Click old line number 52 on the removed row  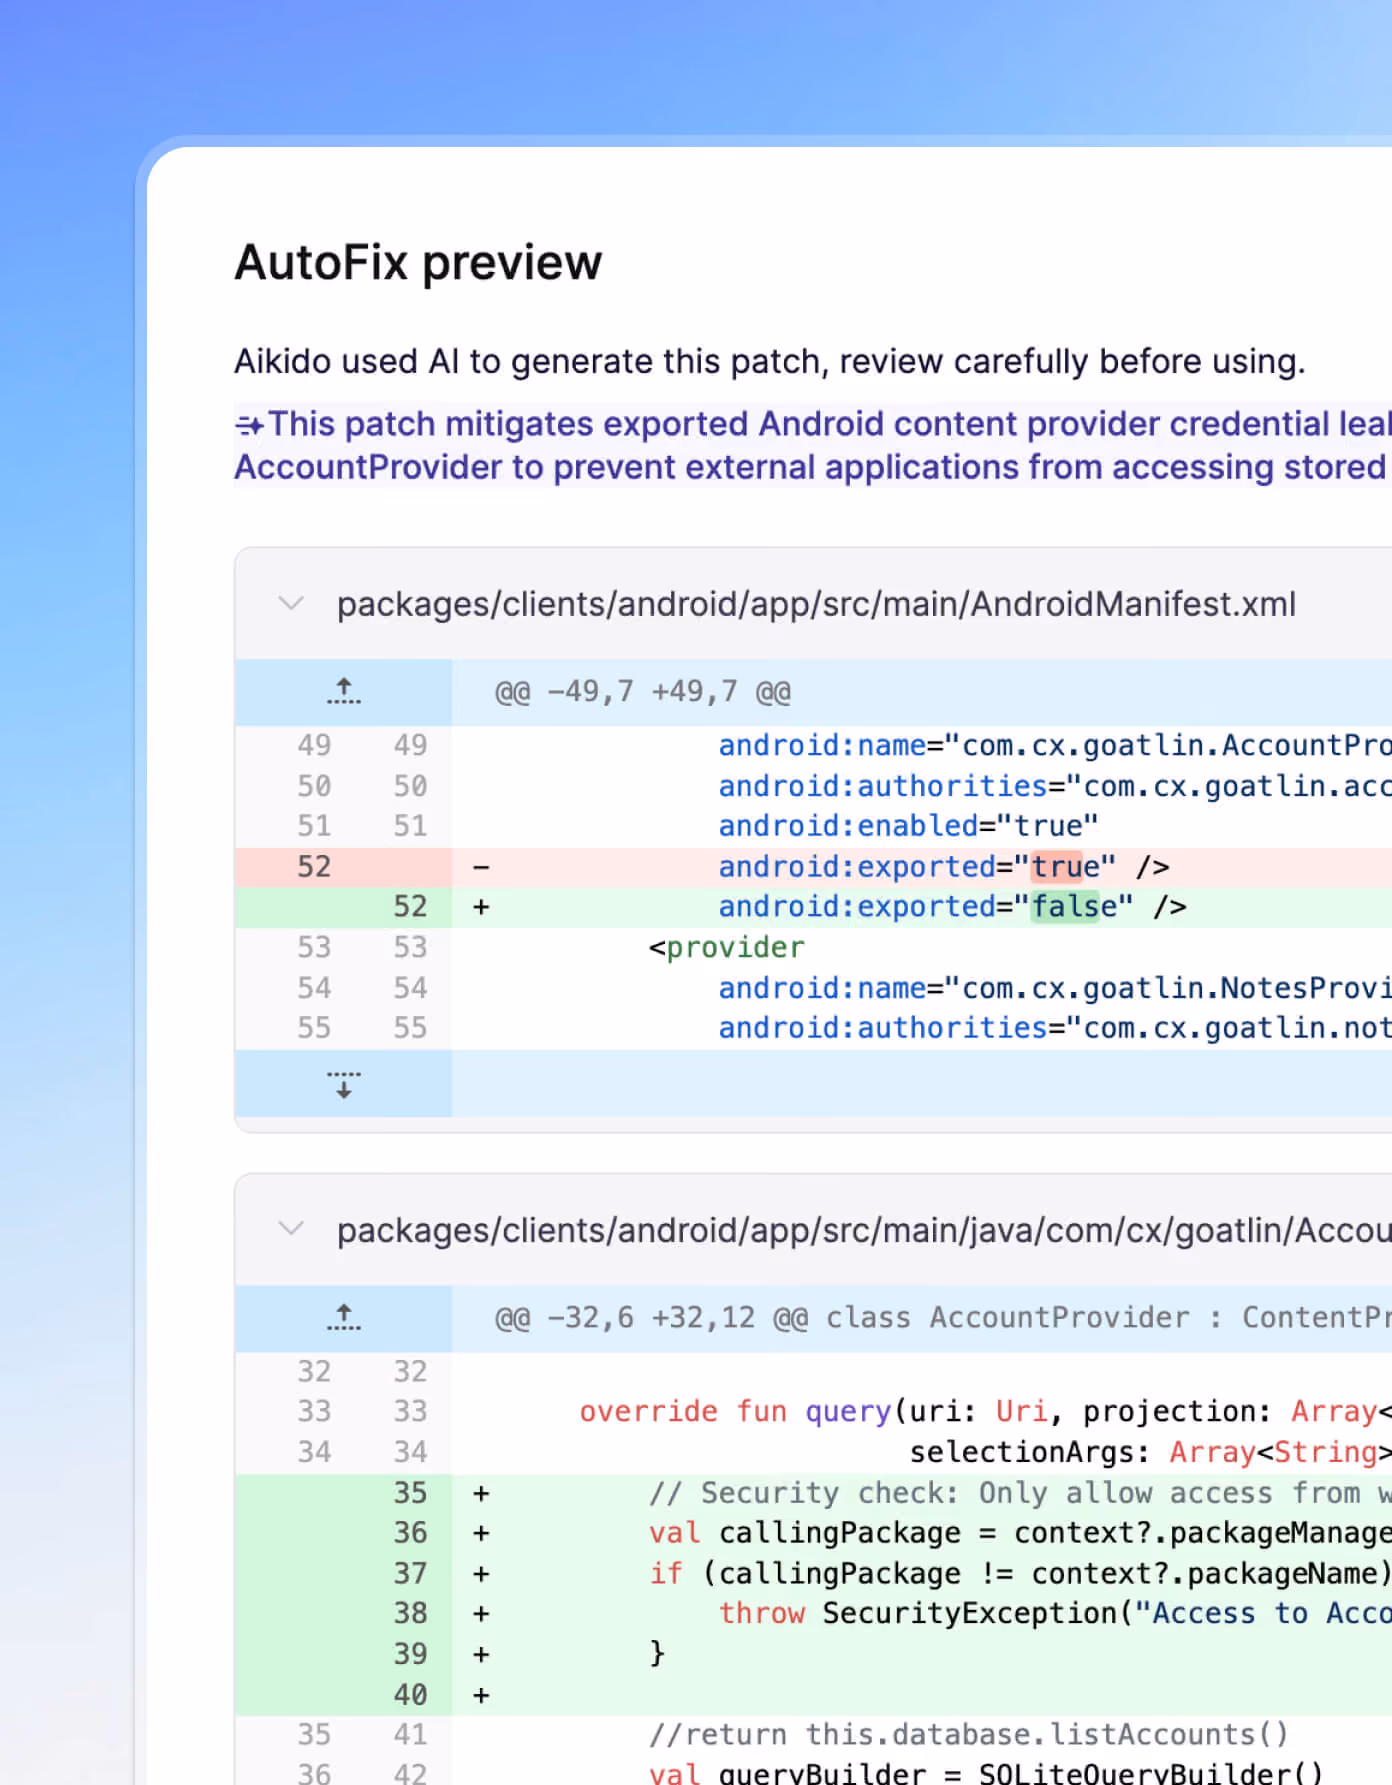(x=314, y=867)
